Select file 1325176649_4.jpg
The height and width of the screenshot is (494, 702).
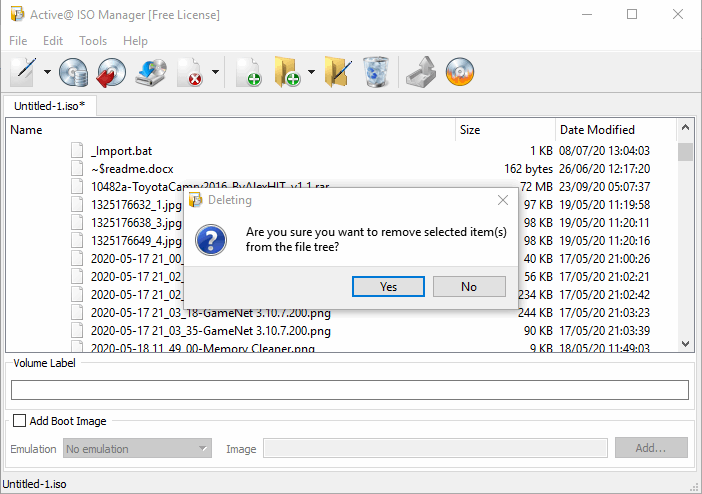click(136, 241)
